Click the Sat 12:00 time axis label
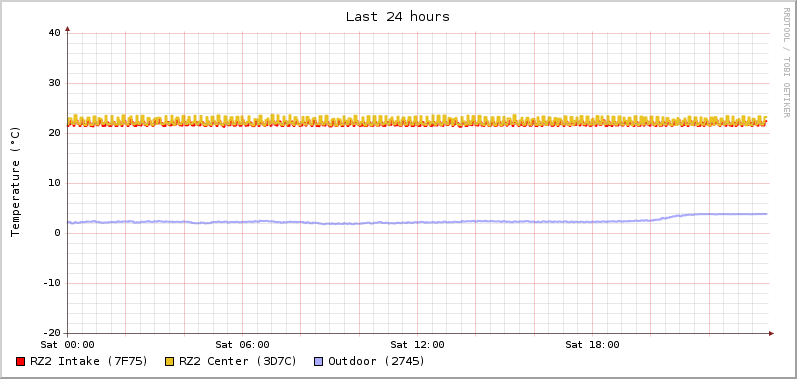This screenshot has width=797, height=379. click(x=417, y=345)
